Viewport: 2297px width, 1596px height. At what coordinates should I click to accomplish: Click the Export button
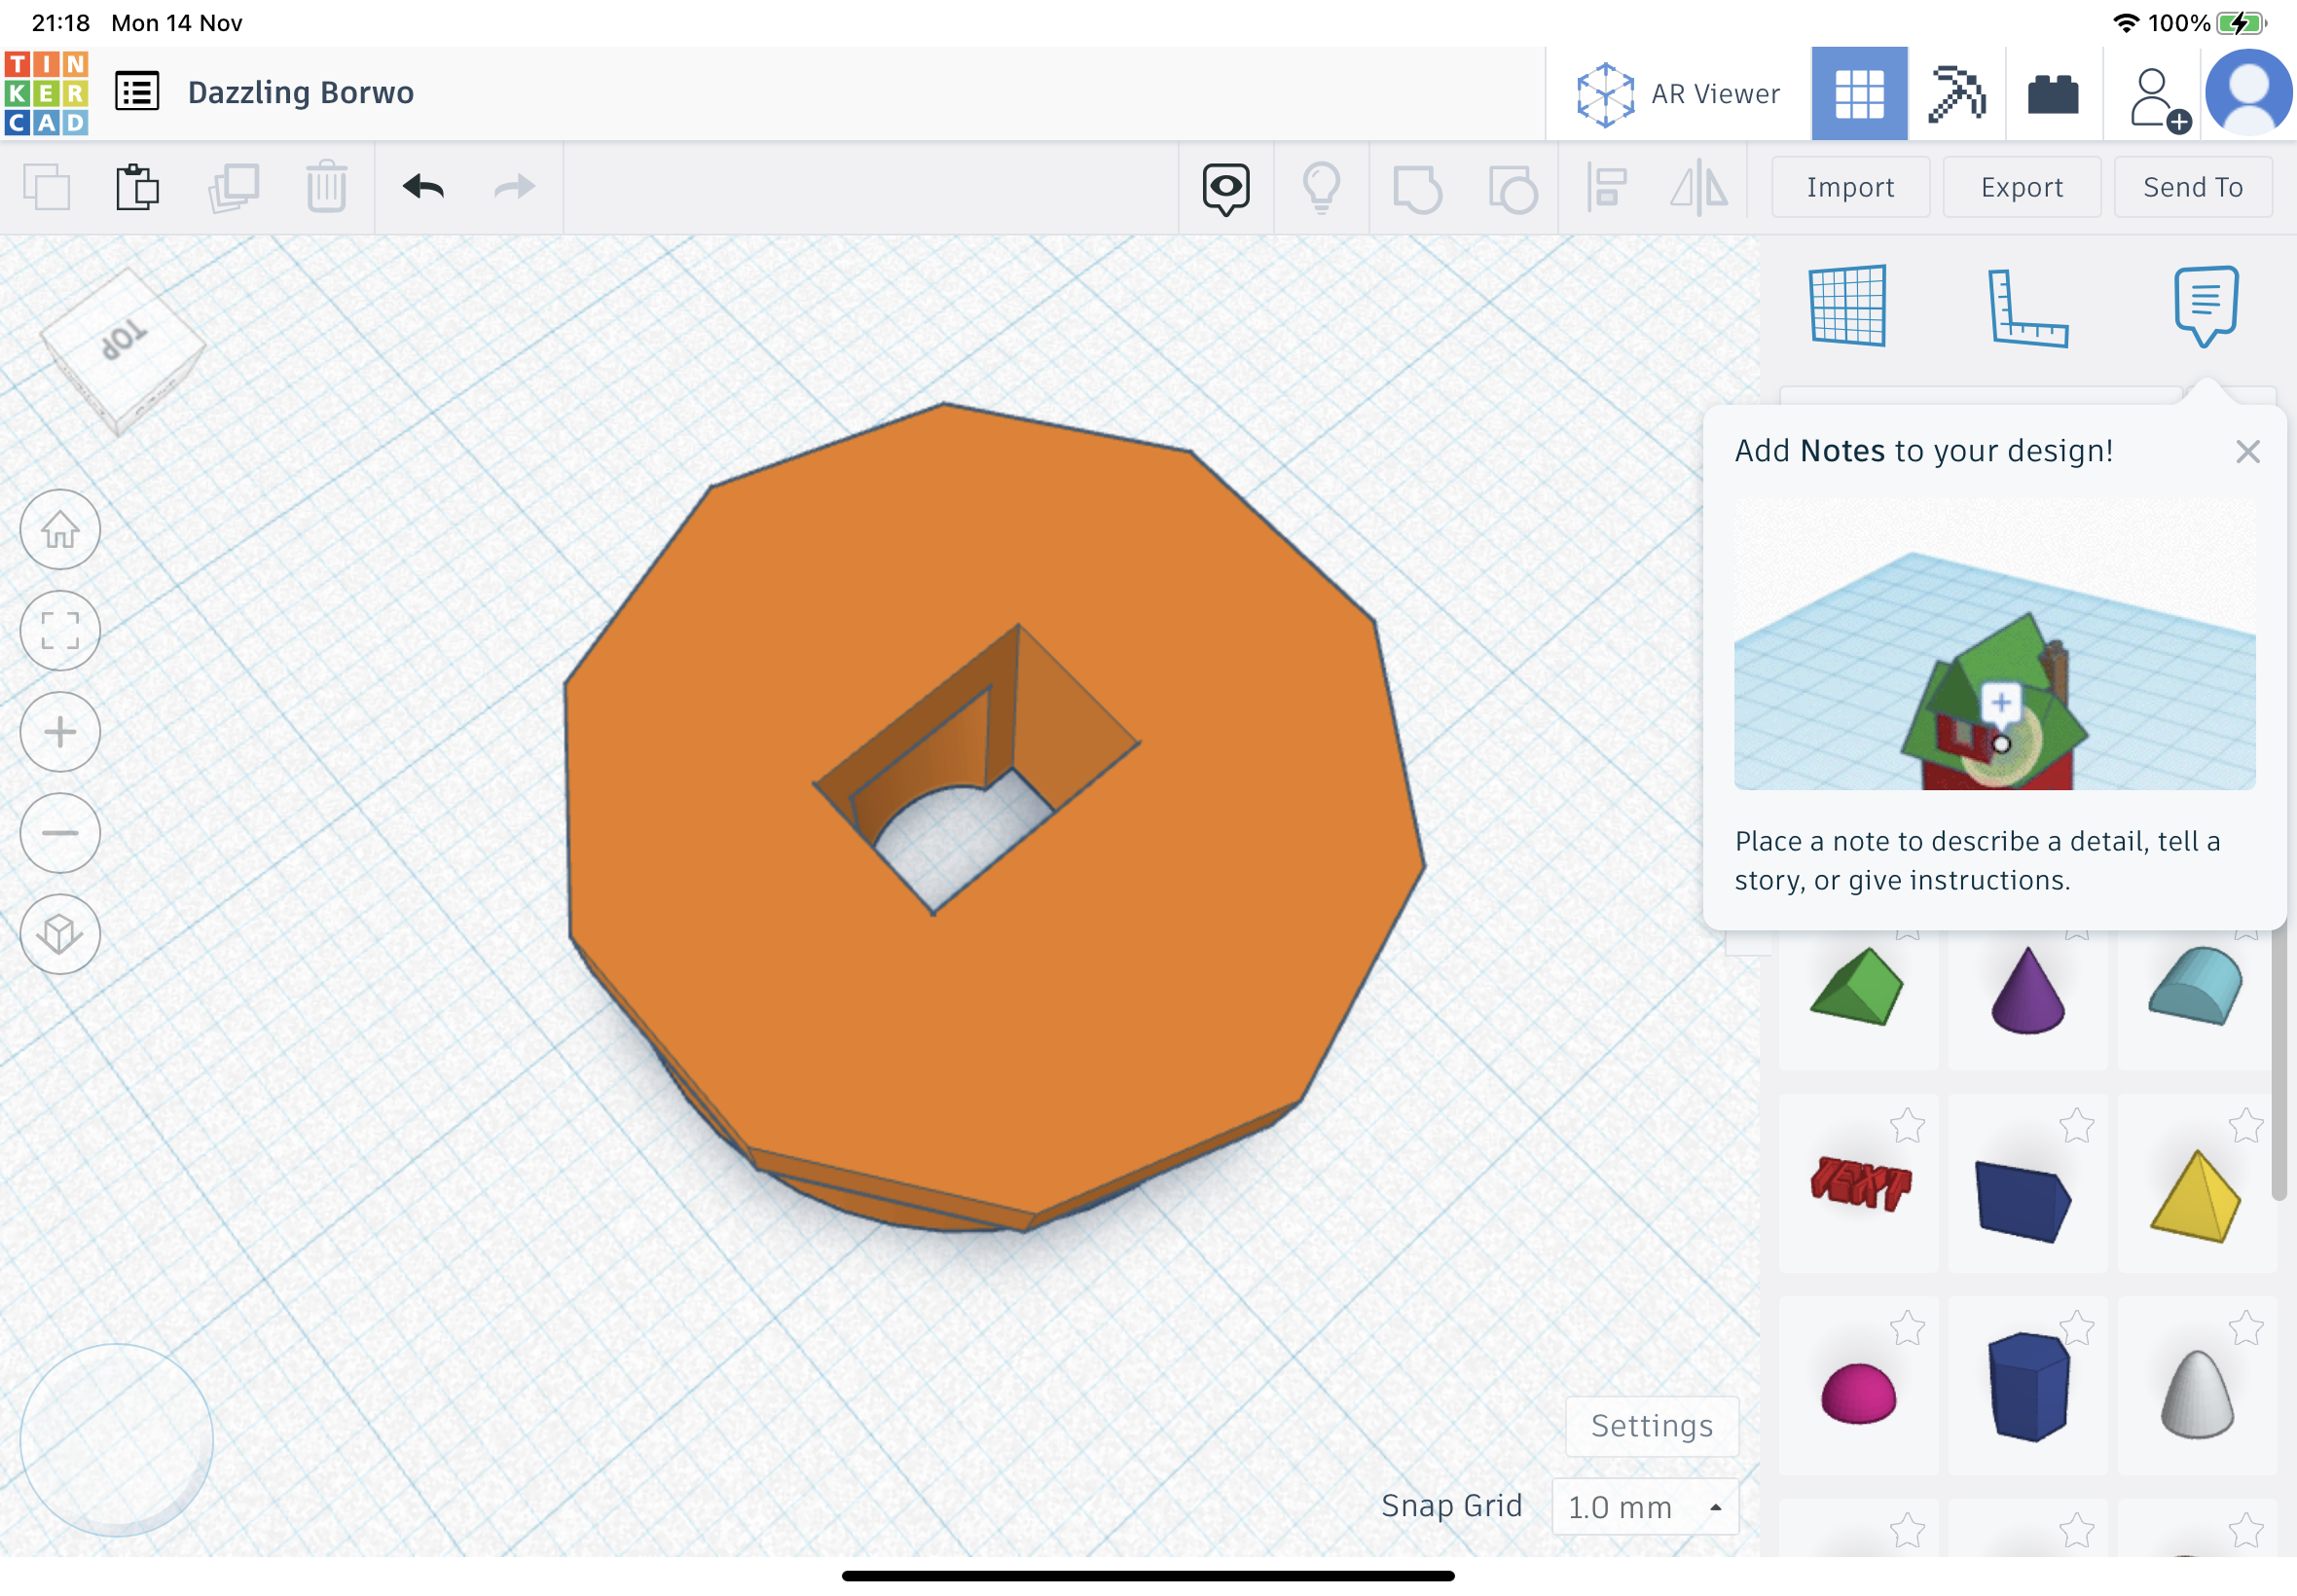coord(2021,187)
